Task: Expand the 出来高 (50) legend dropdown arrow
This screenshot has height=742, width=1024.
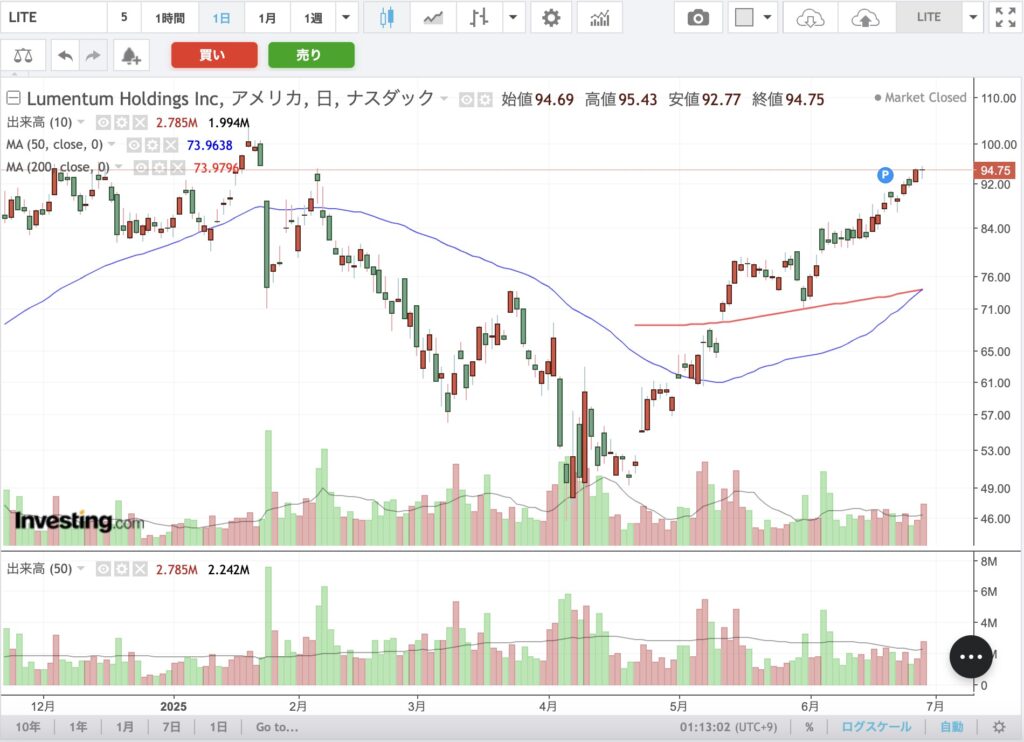Action: [81, 568]
